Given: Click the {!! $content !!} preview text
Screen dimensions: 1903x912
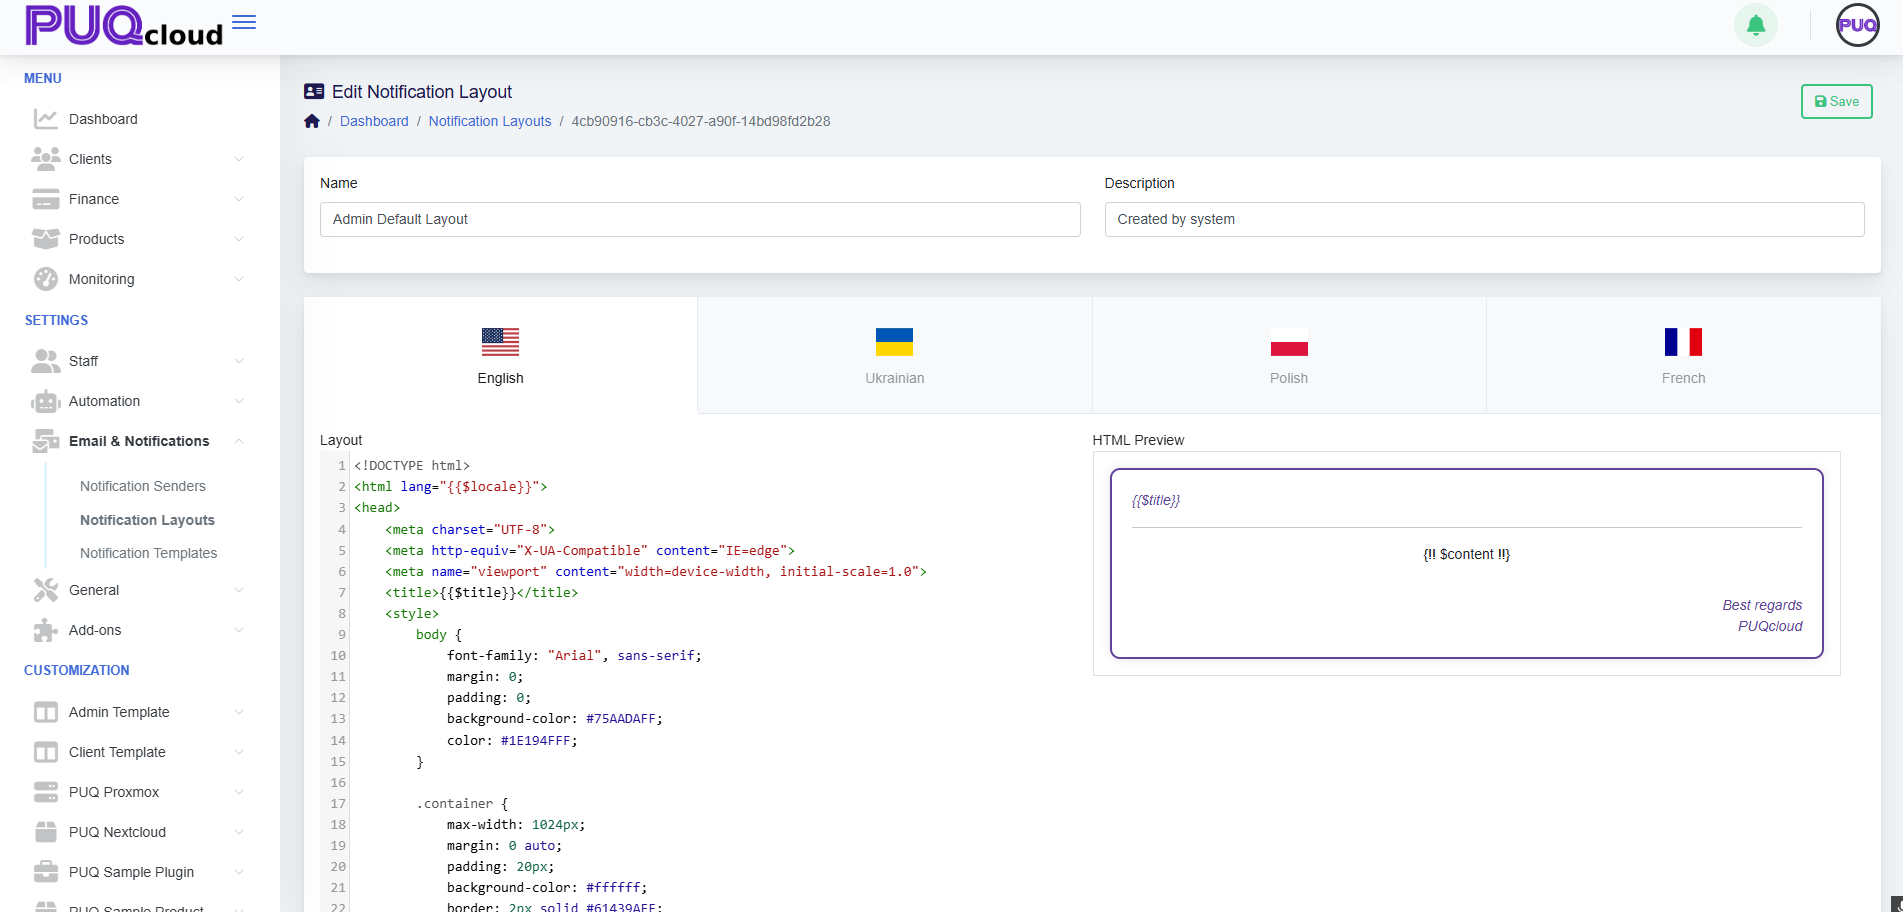Looking at the screenshot, I should coord(1466,554).
